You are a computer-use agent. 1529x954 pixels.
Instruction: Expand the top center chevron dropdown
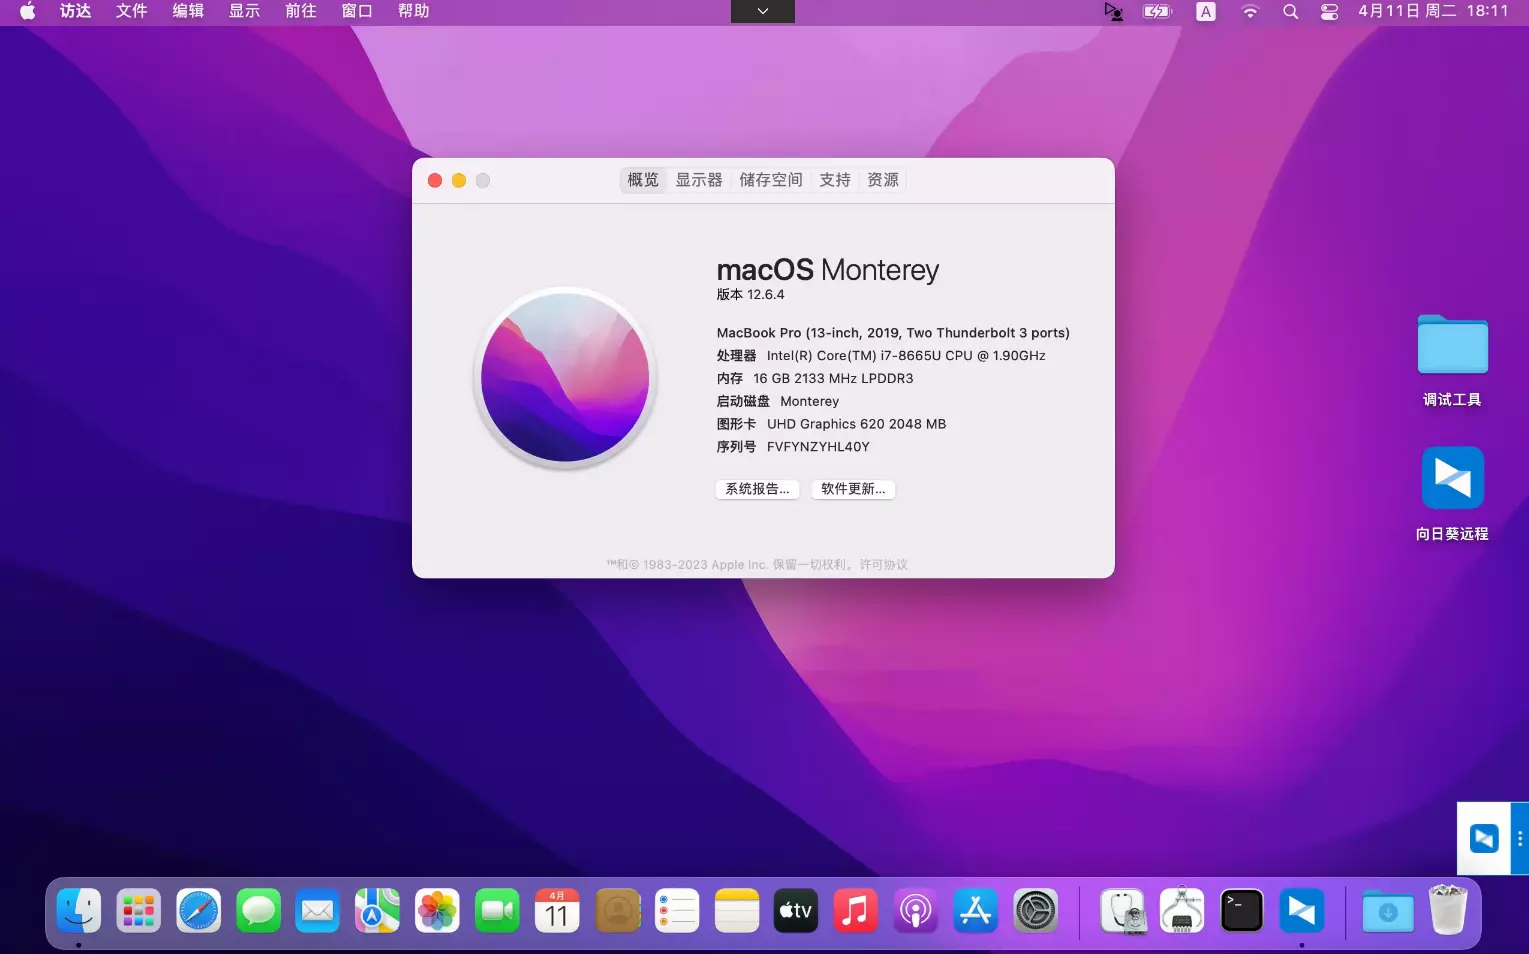click(x=763, y=11)
